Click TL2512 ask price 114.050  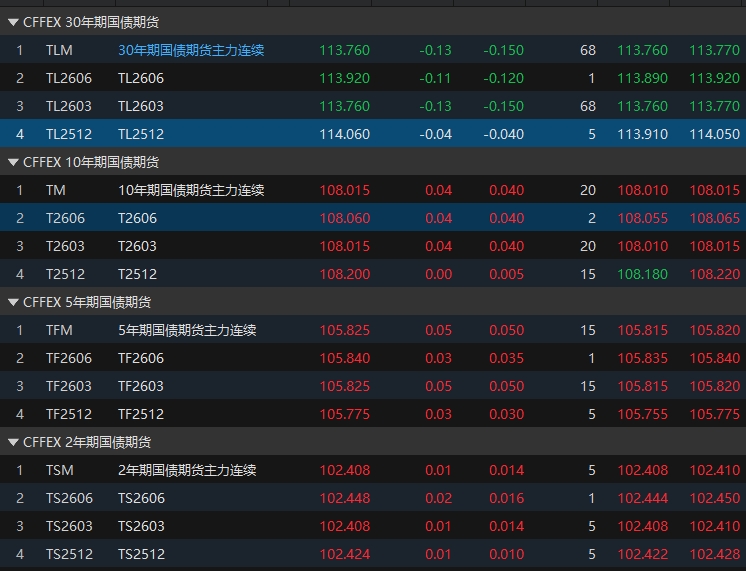(x=715, y=134)
